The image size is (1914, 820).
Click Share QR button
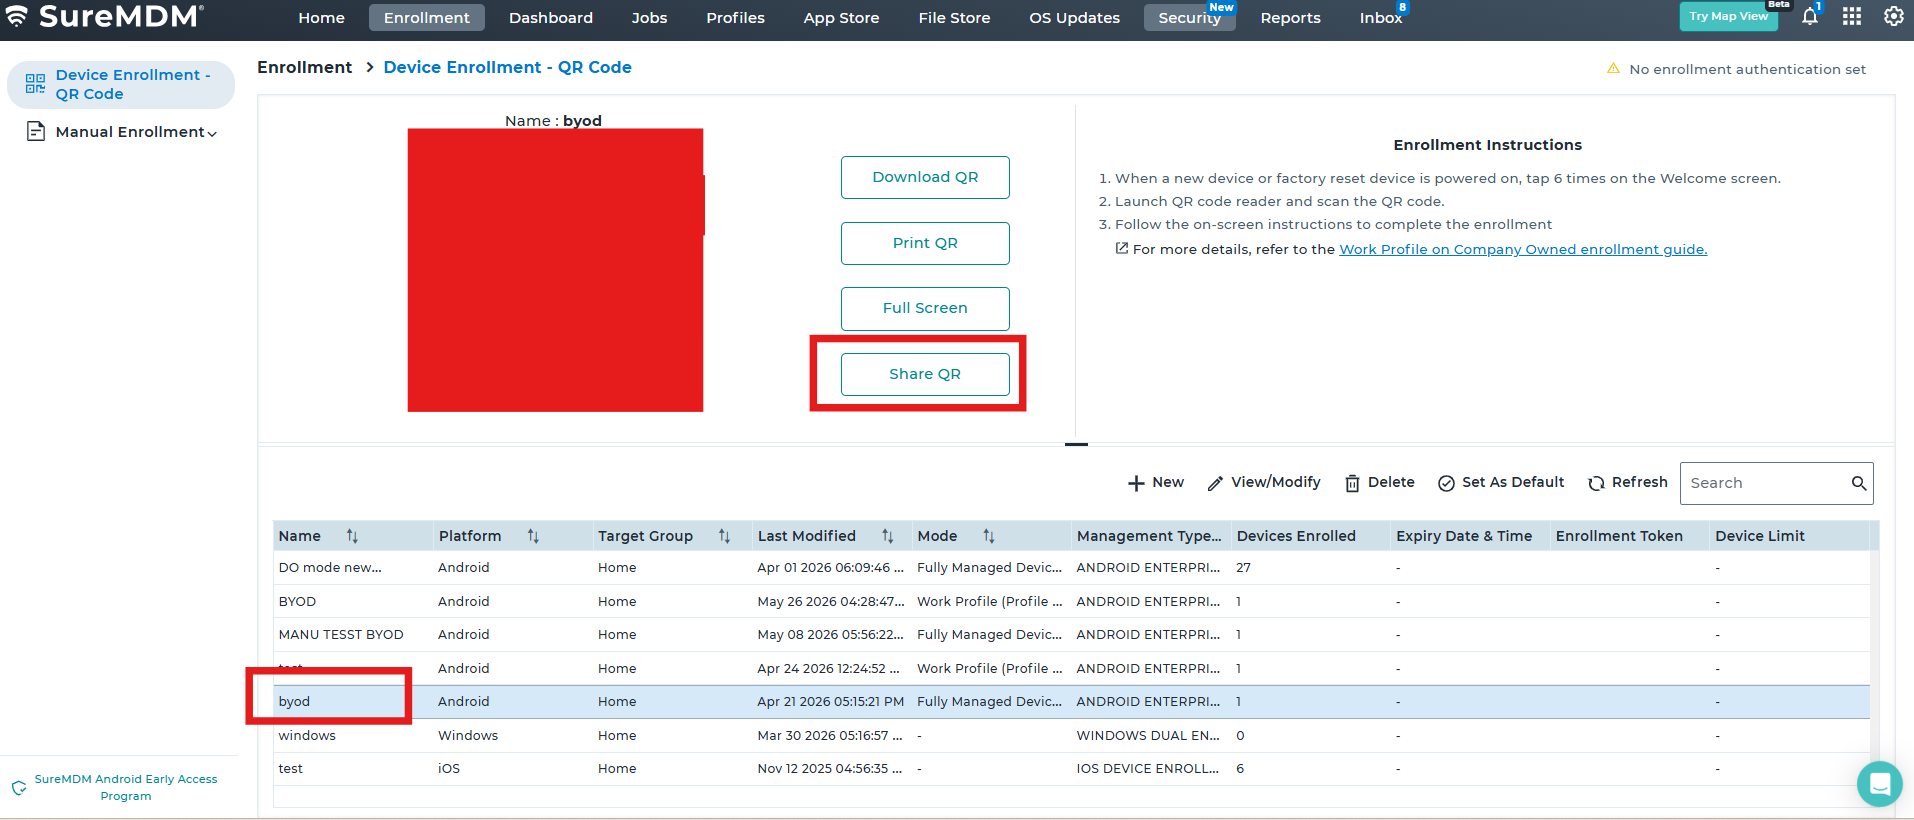tap(925, 374)
